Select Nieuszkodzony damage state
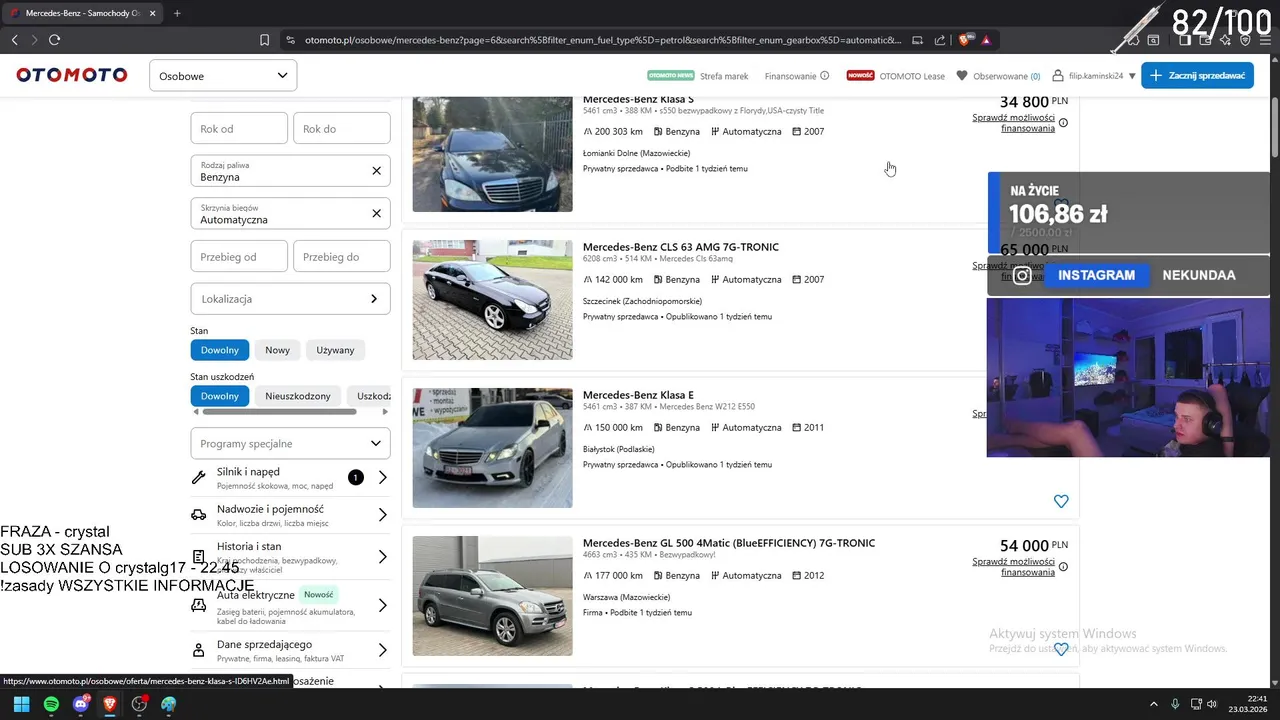The height and width of the screenshot is (720, 1280). pyautogui.click(x=298, y=396)
